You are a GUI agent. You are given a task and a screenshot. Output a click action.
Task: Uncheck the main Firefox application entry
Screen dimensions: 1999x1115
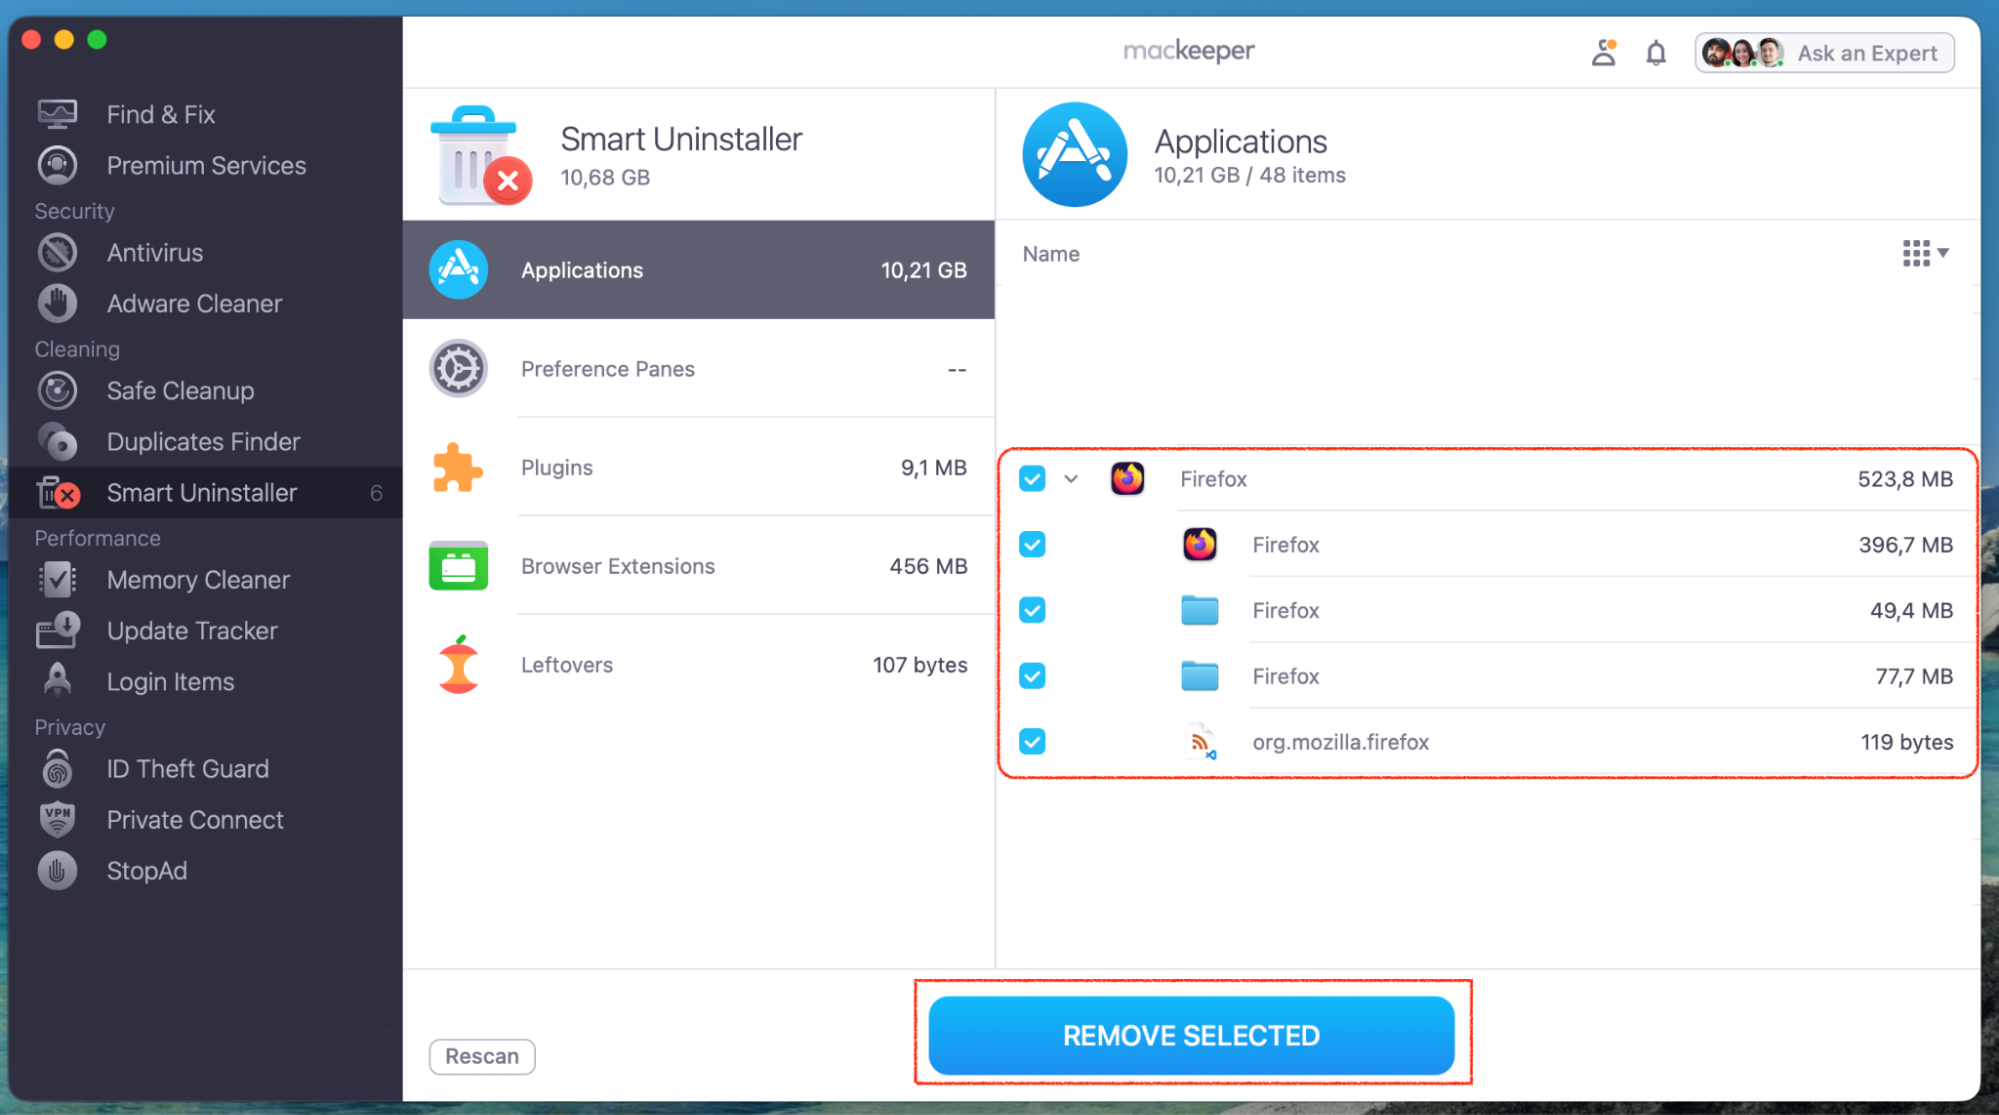coord(1031,479)
